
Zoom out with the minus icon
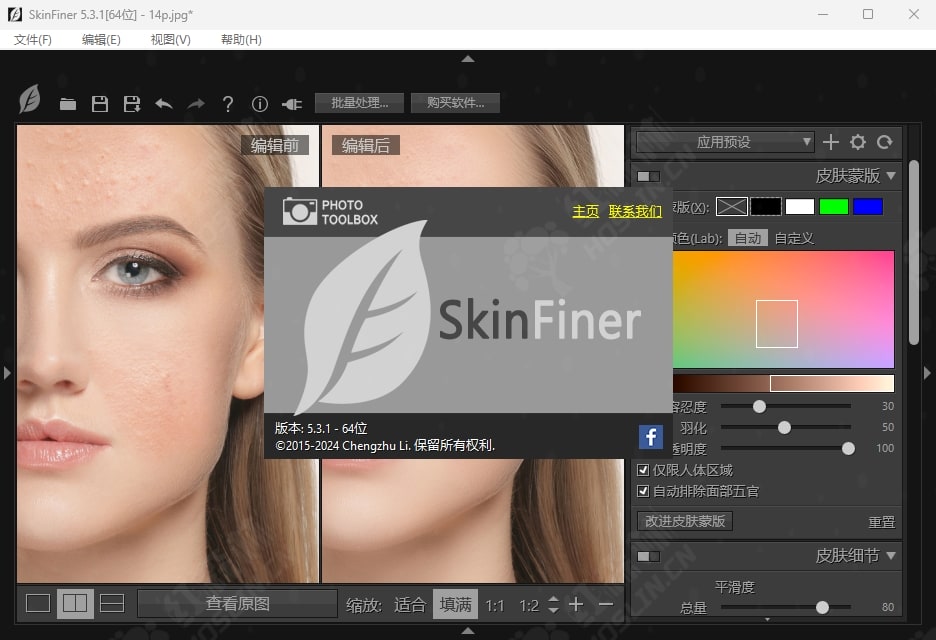click(606, 604)
